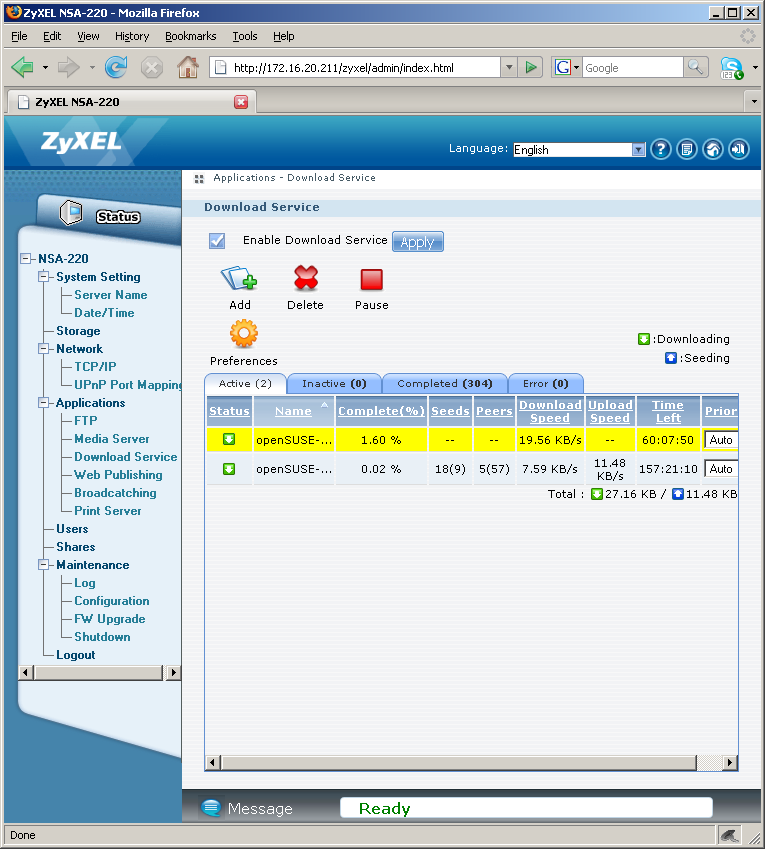Open priority dropdown for 1.60 % download
The width and height of the screenshot is (765, 849).
pos(721,440)
